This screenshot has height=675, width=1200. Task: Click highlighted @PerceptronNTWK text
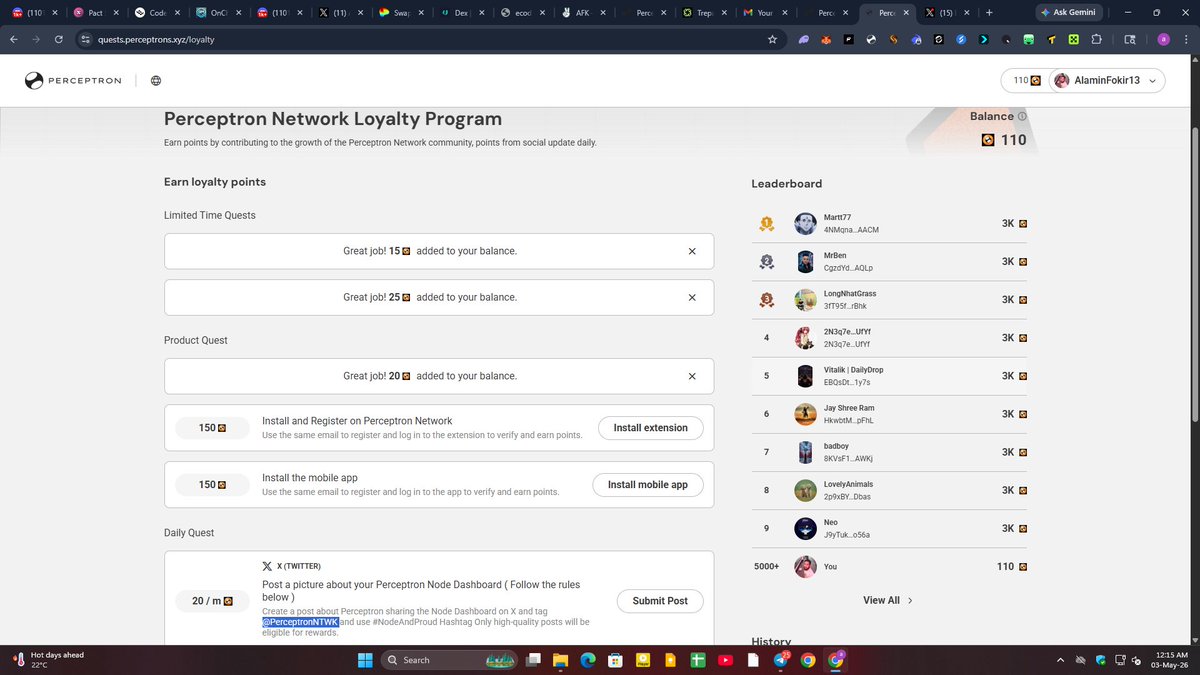tap(300, 622)
